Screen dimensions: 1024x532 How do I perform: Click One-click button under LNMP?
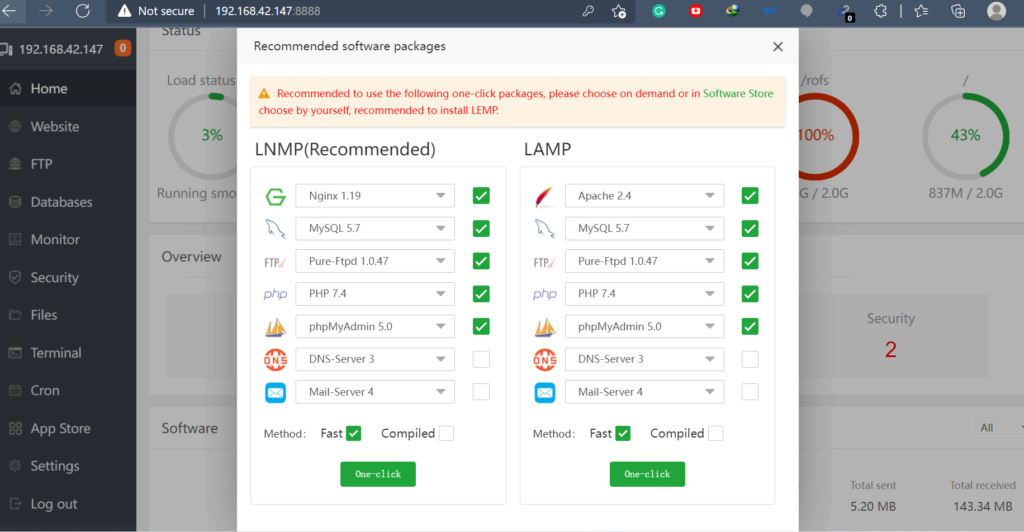(378, 474)
